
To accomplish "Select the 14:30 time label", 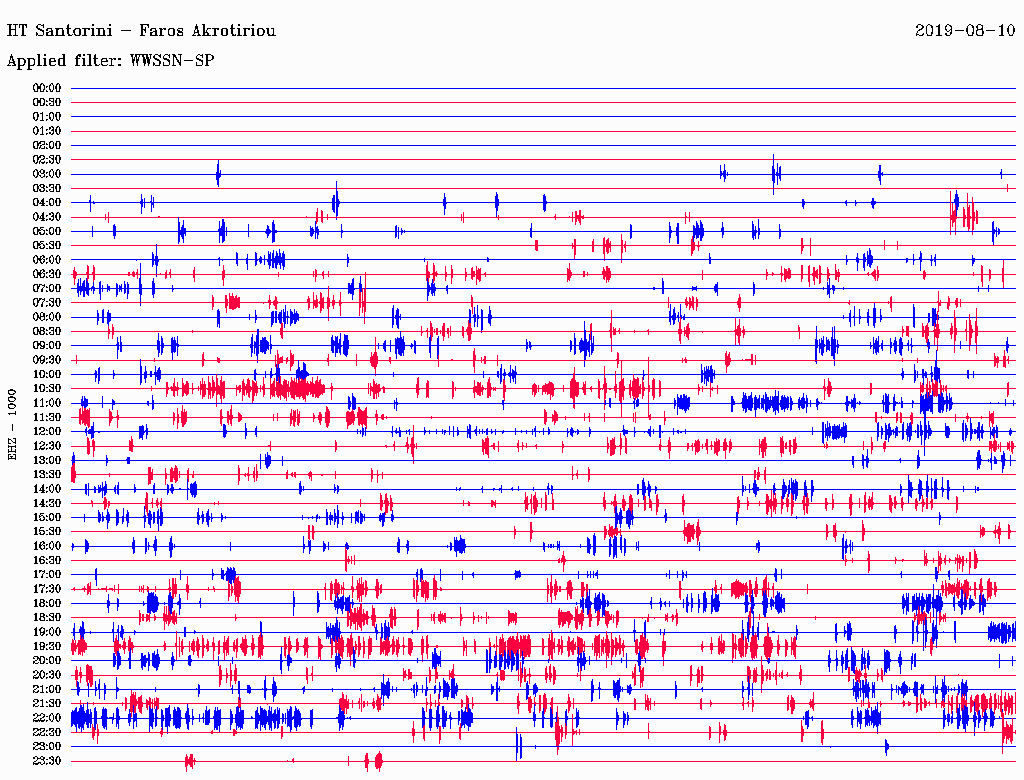I will pos(47,504).
